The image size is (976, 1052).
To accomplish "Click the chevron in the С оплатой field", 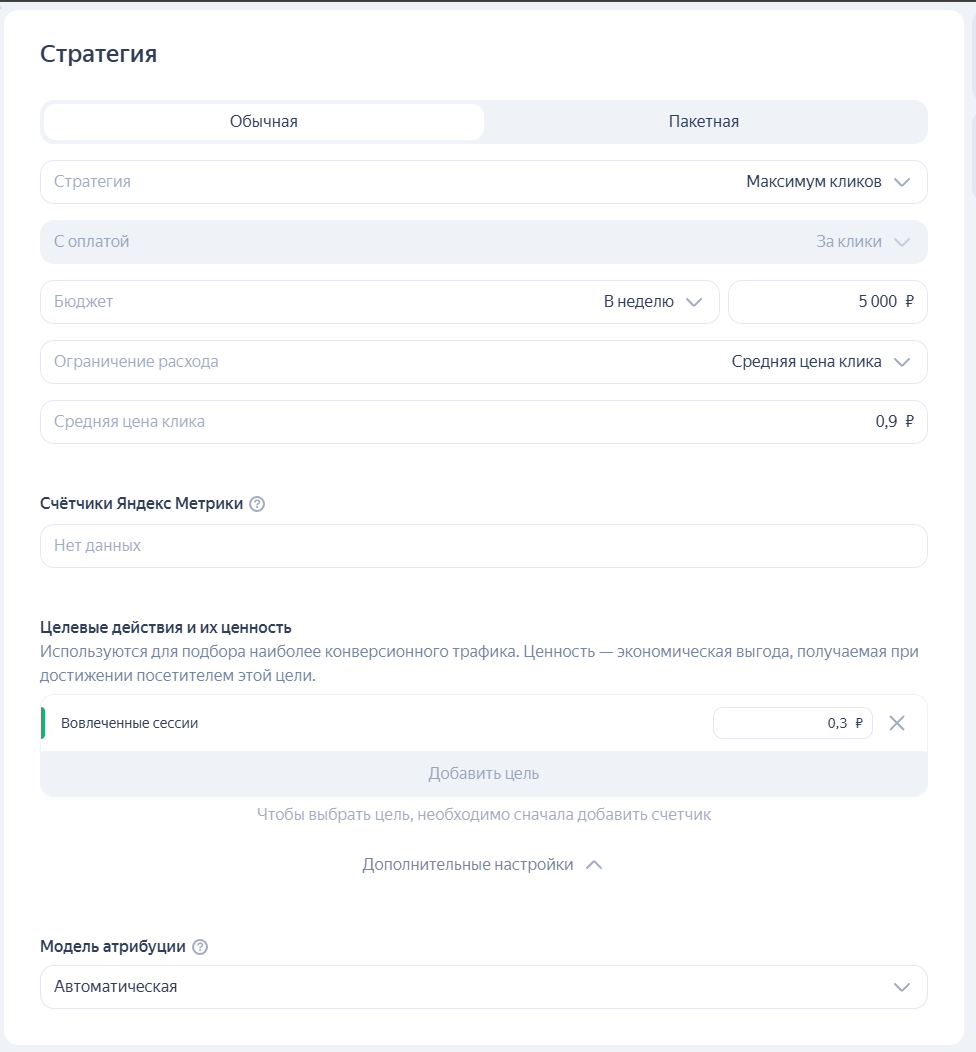I will pyautogui.click(x=902, y=242).
